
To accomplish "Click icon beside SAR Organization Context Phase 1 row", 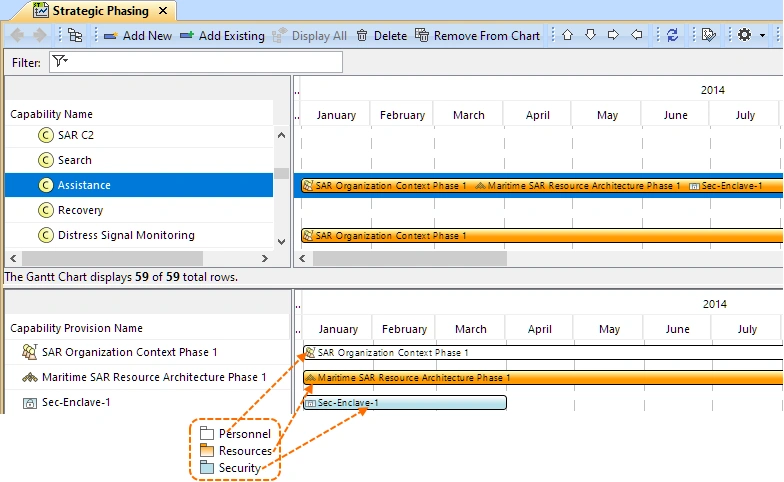I will coord(30,352).
